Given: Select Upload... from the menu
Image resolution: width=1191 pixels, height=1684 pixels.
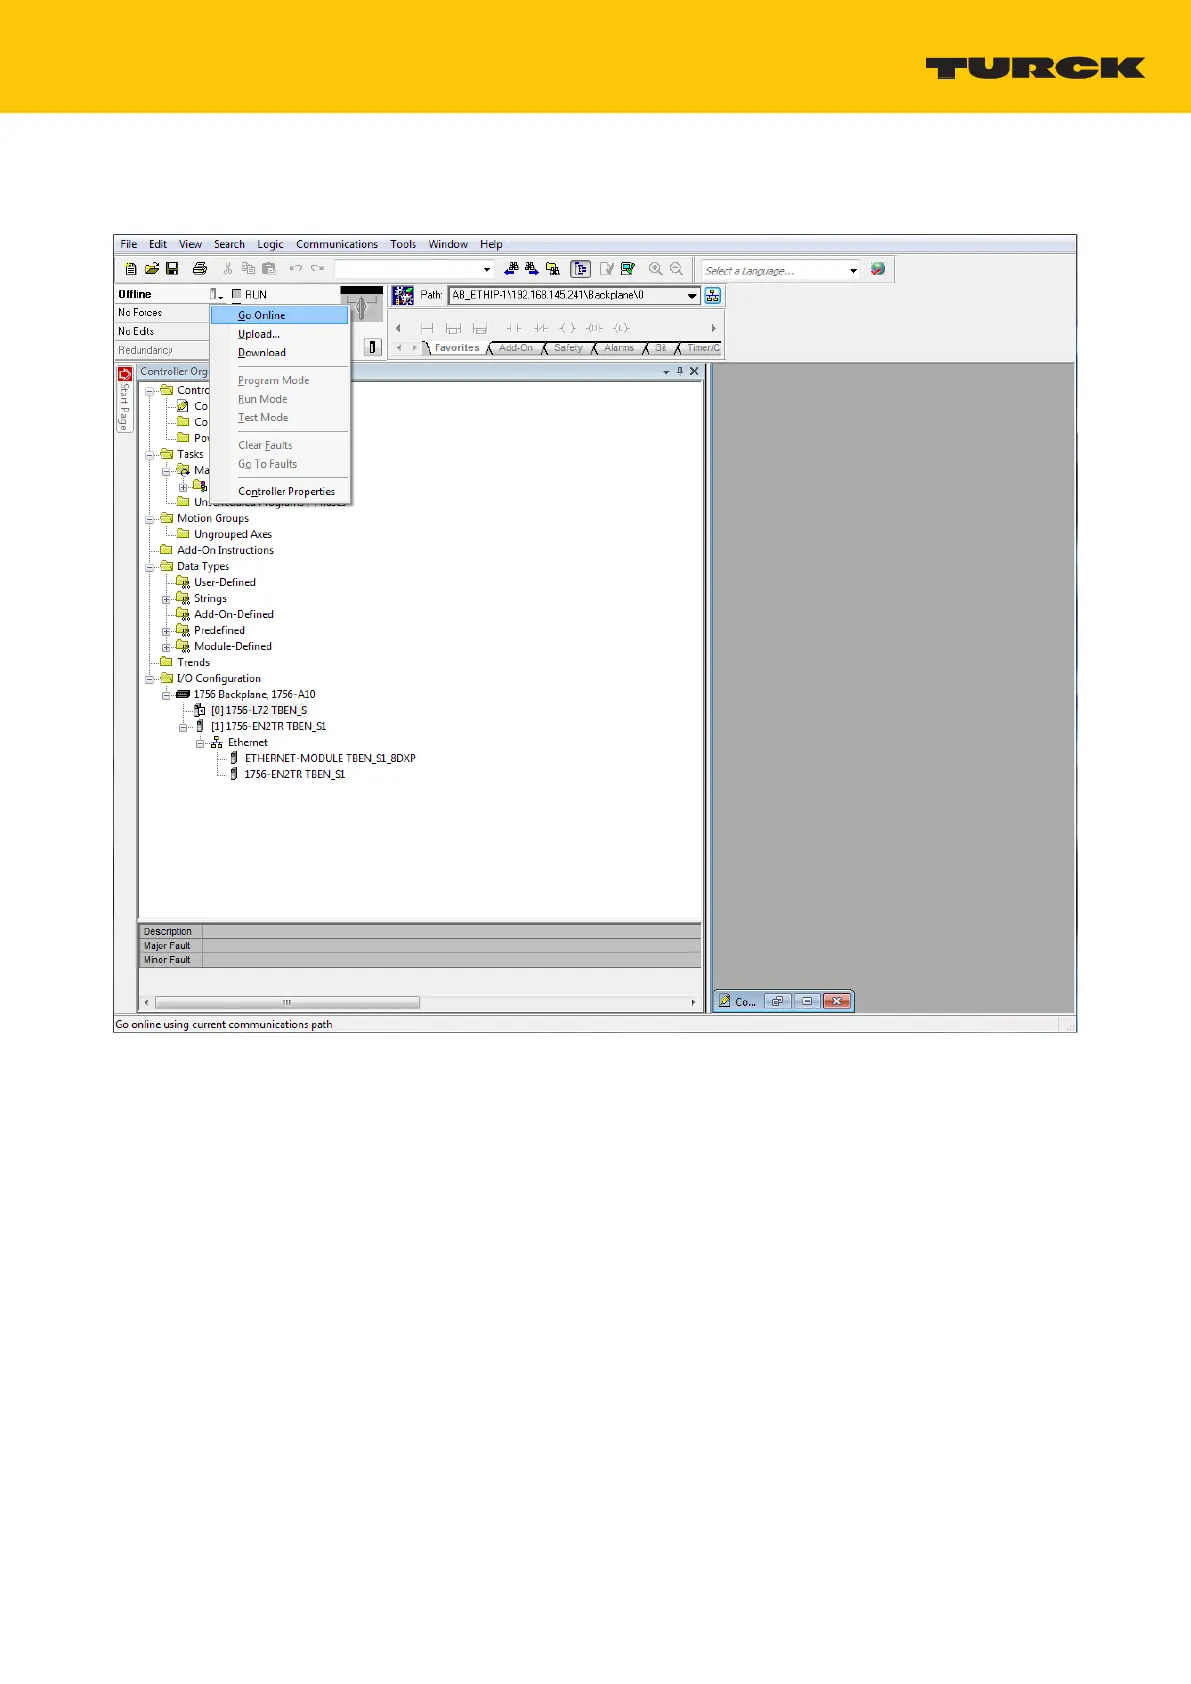Looking at the screenshot, I should 279,334.
